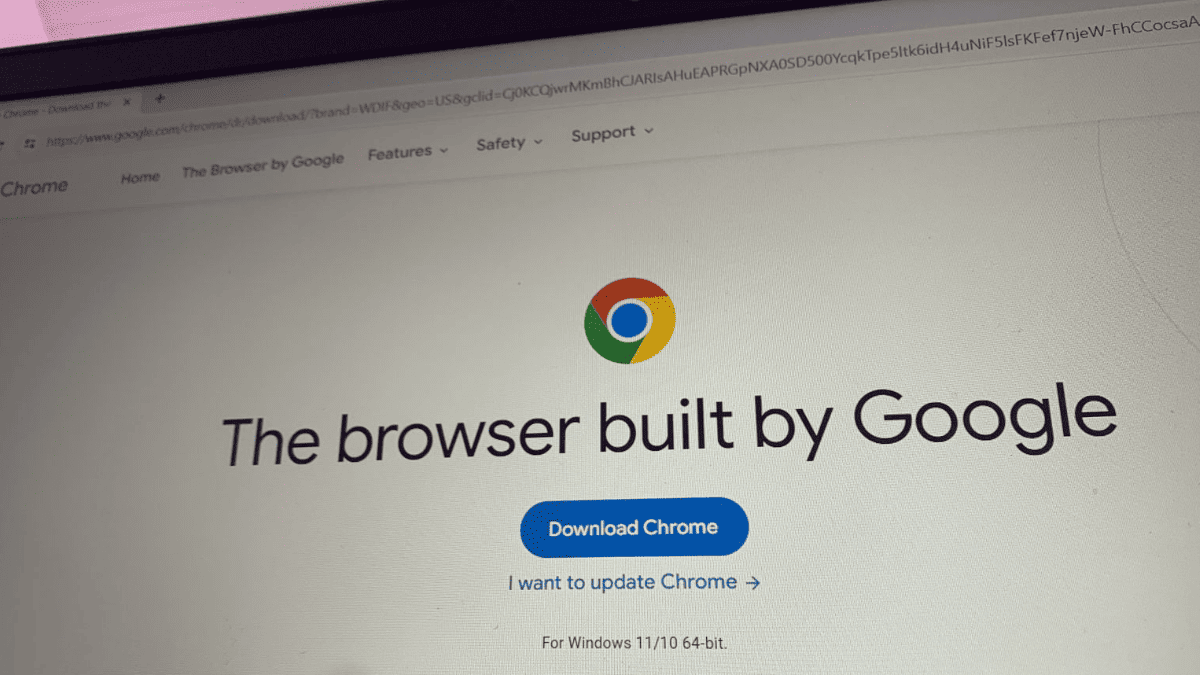Click the For Windows 11/10 64-bit text

coord(634,642)
